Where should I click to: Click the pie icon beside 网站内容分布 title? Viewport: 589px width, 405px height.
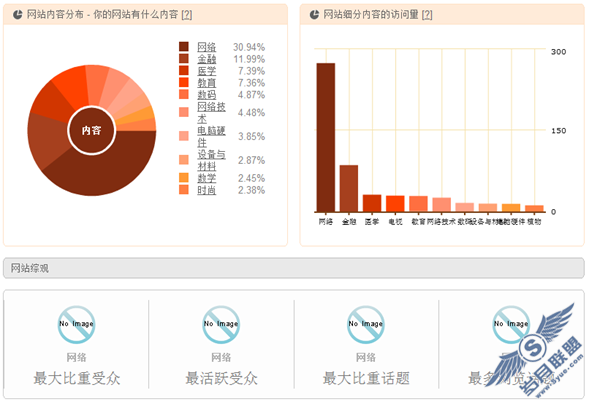click(x=18, y=15)
